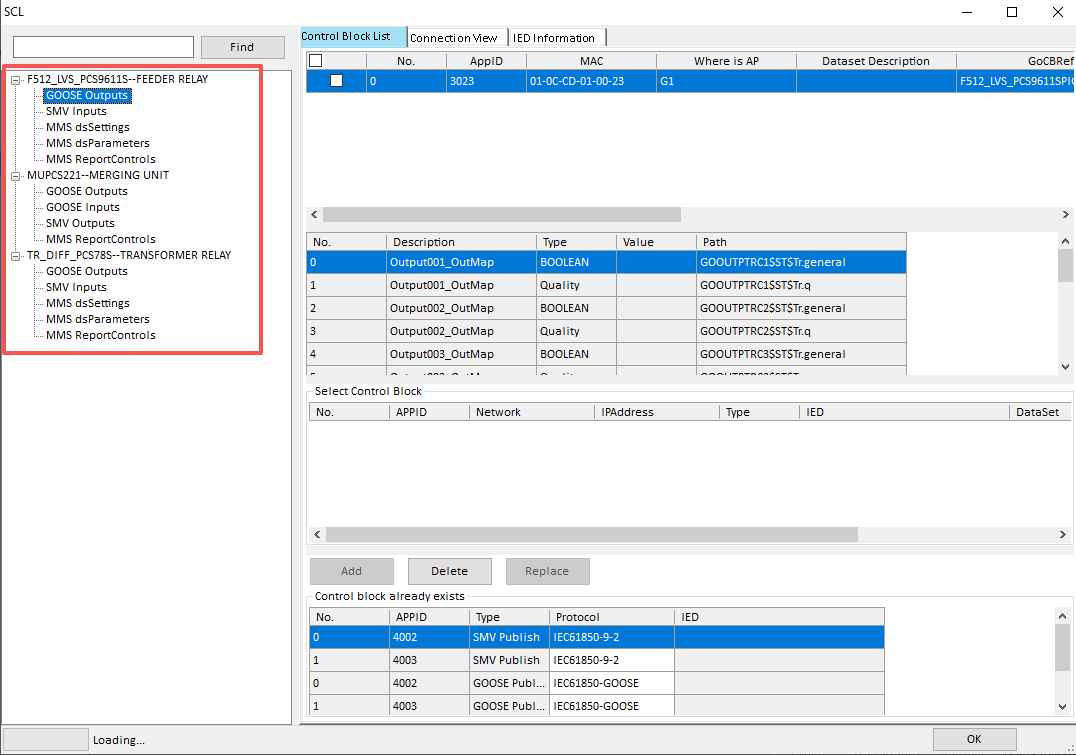
Task: Toggle the select-all checkbox in the table header
Action: tap(316, 60)
